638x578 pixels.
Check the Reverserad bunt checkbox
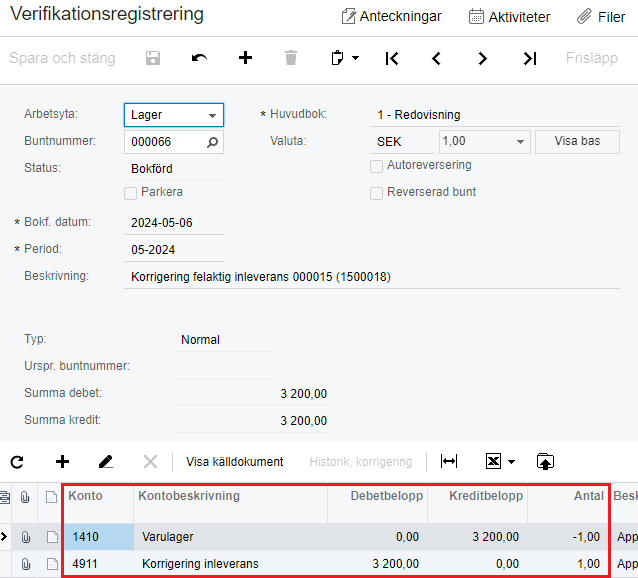377,193
